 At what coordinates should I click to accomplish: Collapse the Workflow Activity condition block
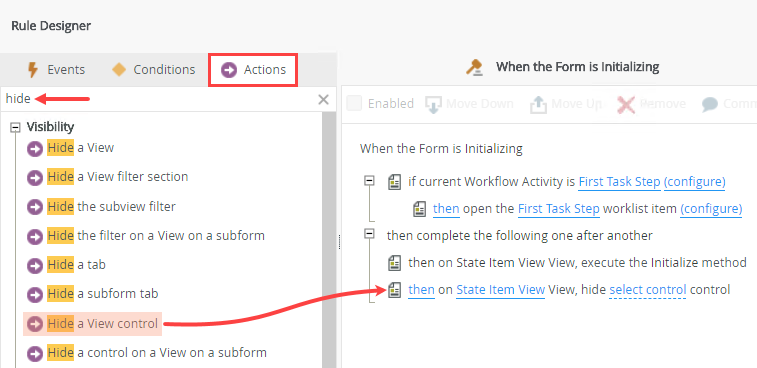point(369,180)
